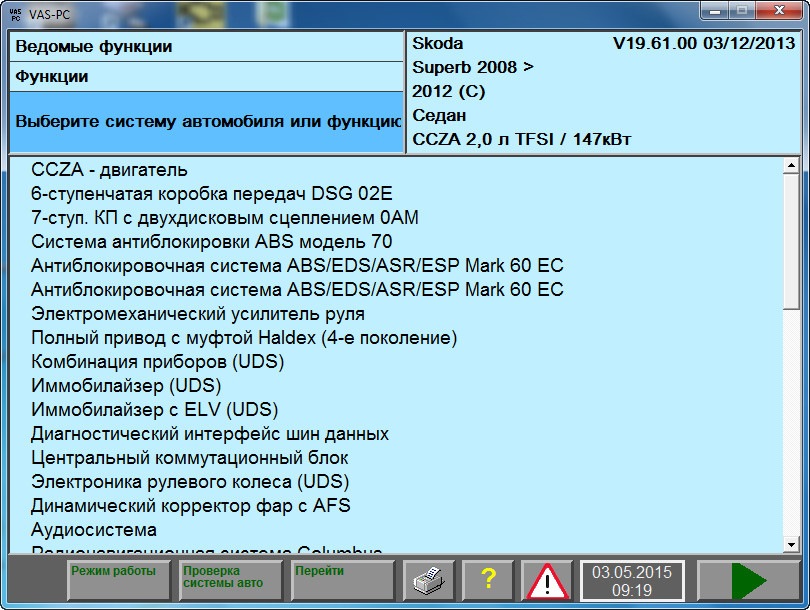Select Электромеханический усилитель руля
Screen dimensions: 810x610
[197, 314]
